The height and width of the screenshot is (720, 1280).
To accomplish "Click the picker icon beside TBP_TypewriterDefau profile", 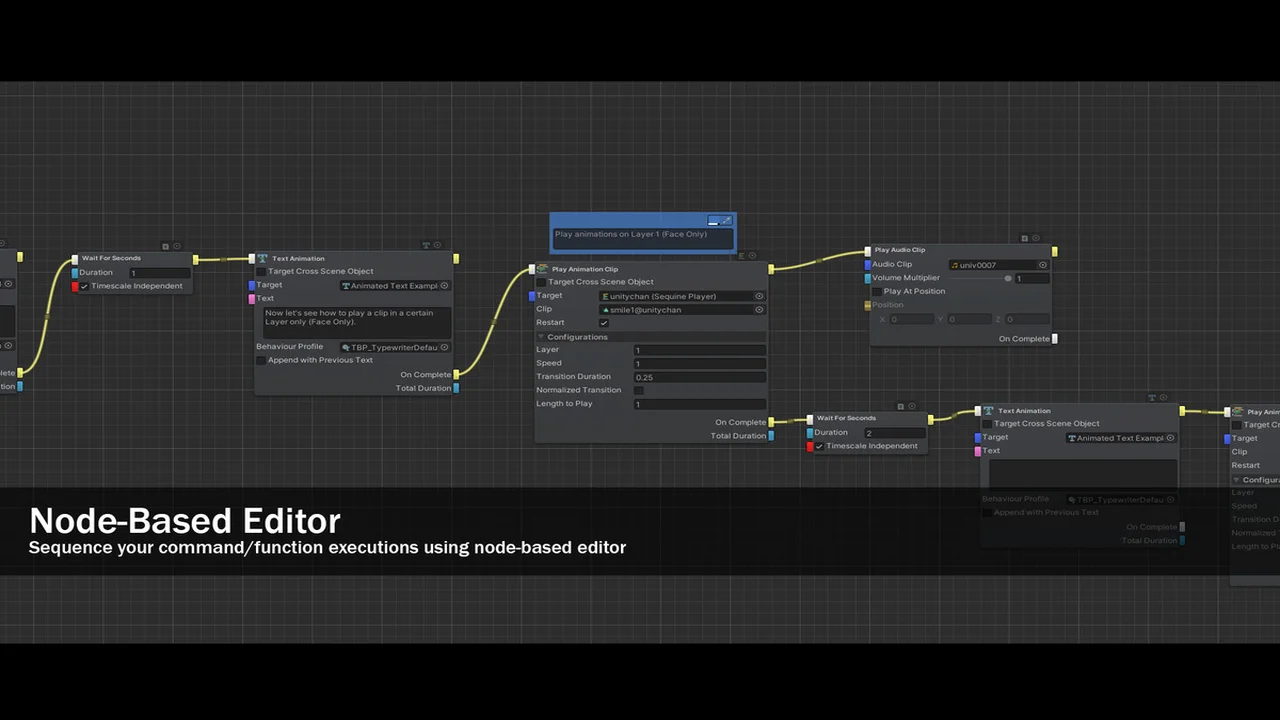I will pos(444,347).
